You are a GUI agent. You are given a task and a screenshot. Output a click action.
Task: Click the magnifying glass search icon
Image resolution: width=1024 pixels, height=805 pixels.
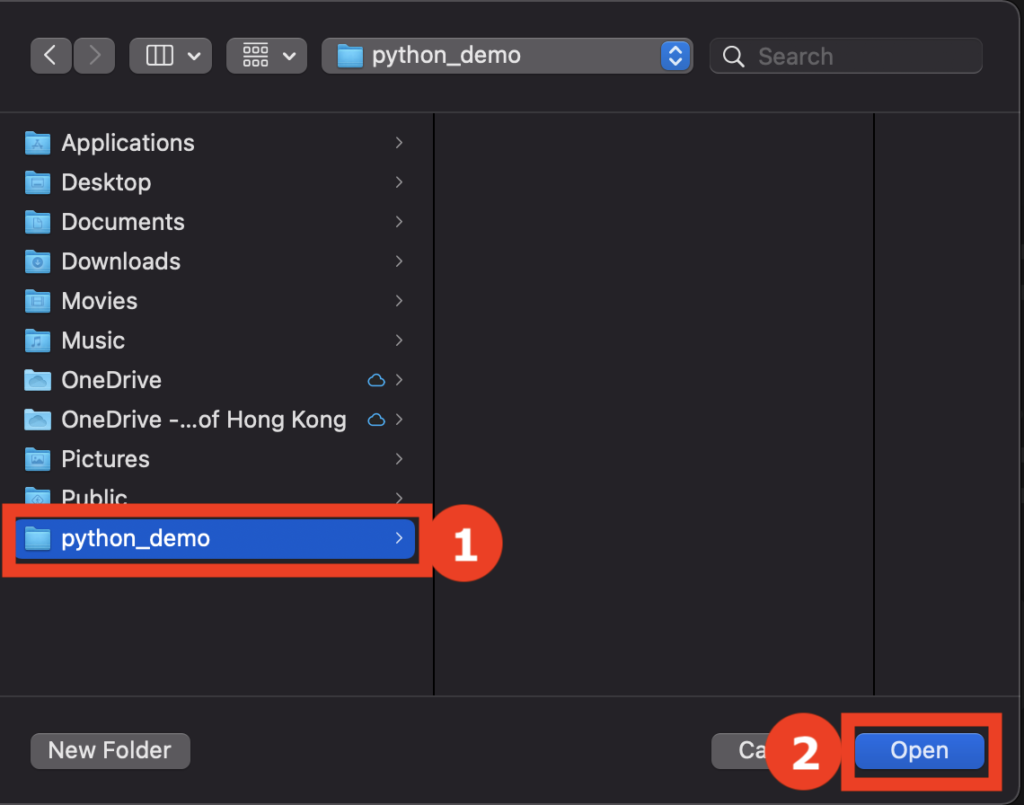click(733, 56)
